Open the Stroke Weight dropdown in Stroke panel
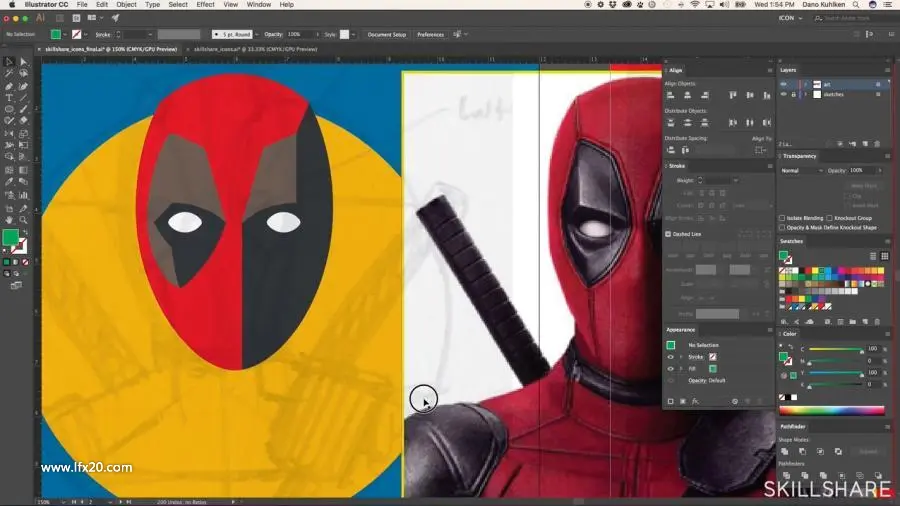This screenshot has width=900, height=506. 735,181
